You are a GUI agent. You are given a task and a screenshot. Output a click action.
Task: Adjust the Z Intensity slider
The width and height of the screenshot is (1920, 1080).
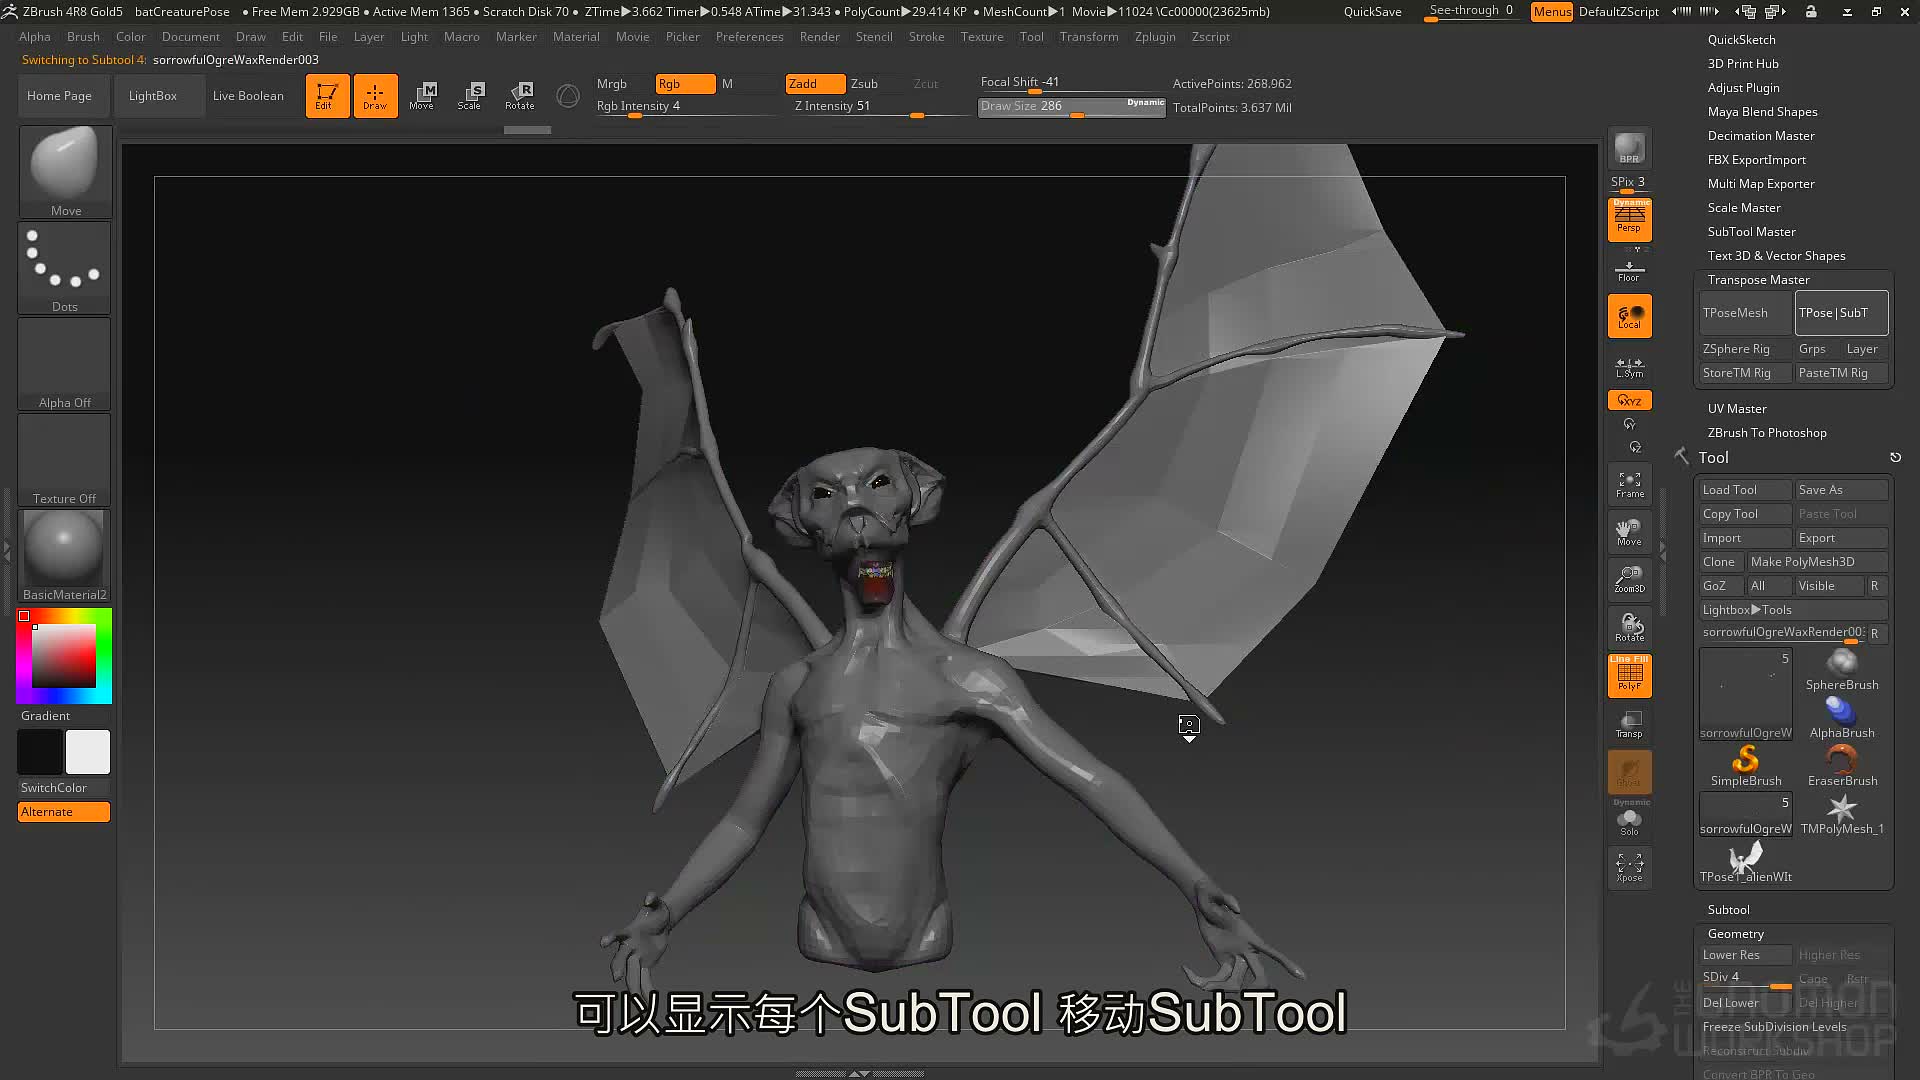880,107
